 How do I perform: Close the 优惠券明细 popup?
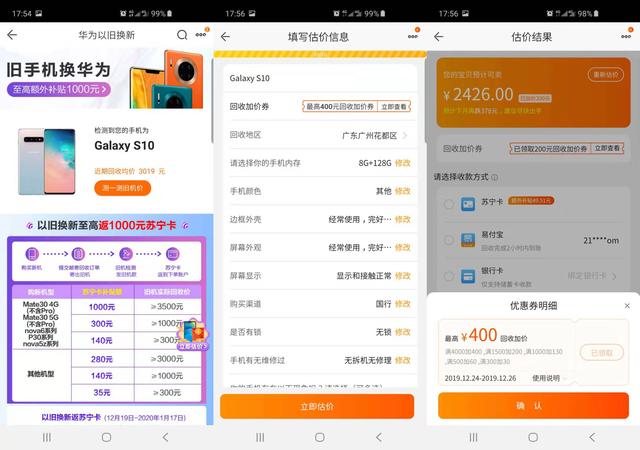point(627,305)
